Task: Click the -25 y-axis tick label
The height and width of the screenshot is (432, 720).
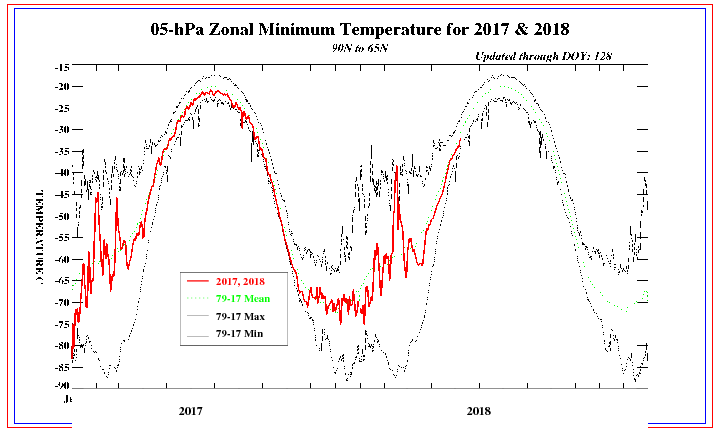Action: [x=62, y=108]
